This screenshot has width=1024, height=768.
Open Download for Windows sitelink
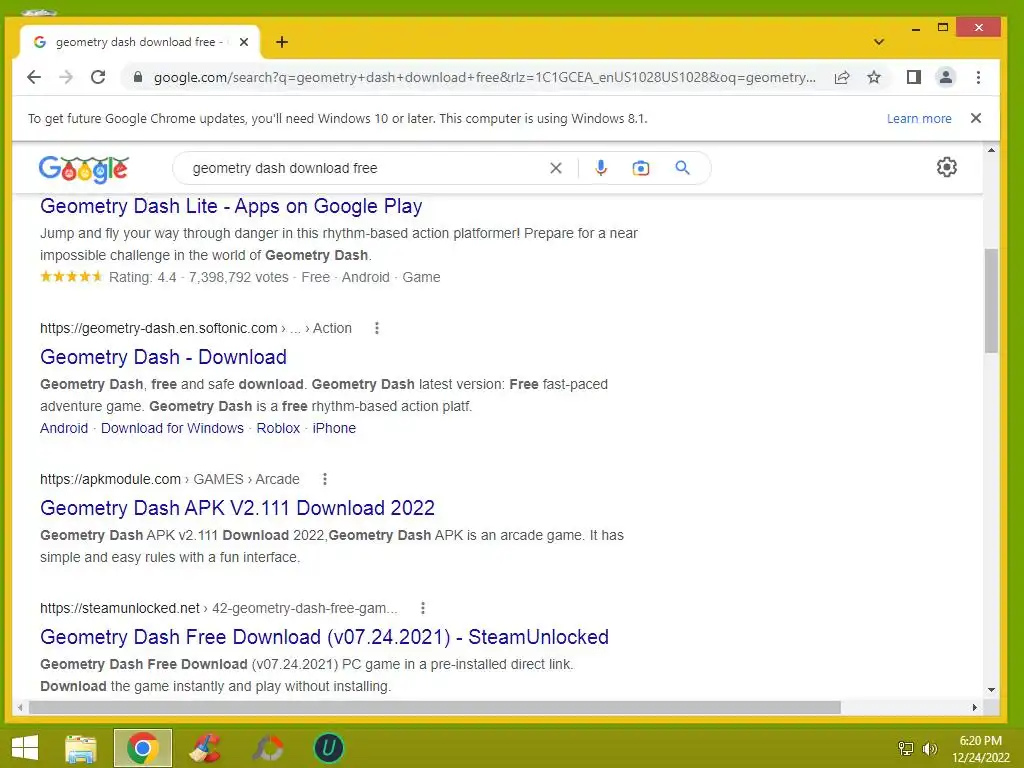pos(172,428)
